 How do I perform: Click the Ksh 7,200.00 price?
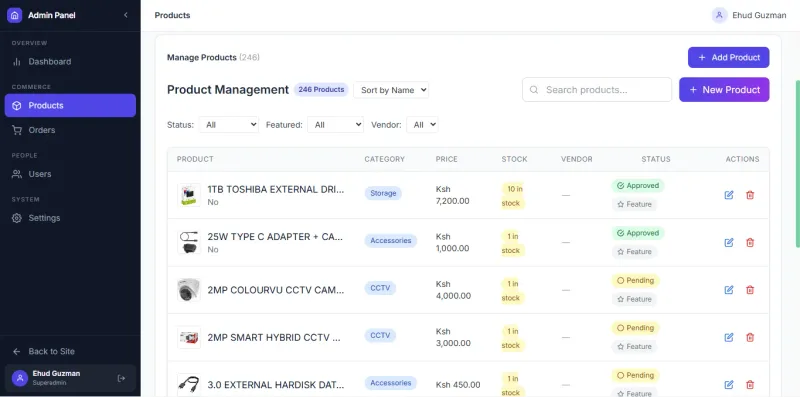tap(453, 195)
